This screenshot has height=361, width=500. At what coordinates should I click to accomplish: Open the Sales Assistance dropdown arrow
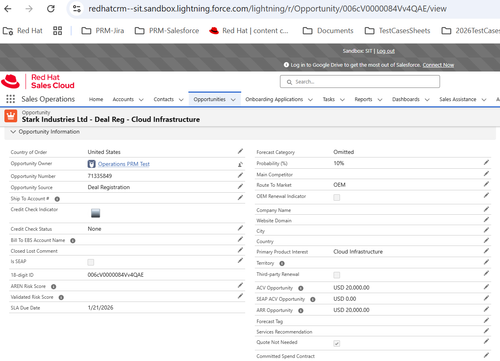(x=484, y=99)
